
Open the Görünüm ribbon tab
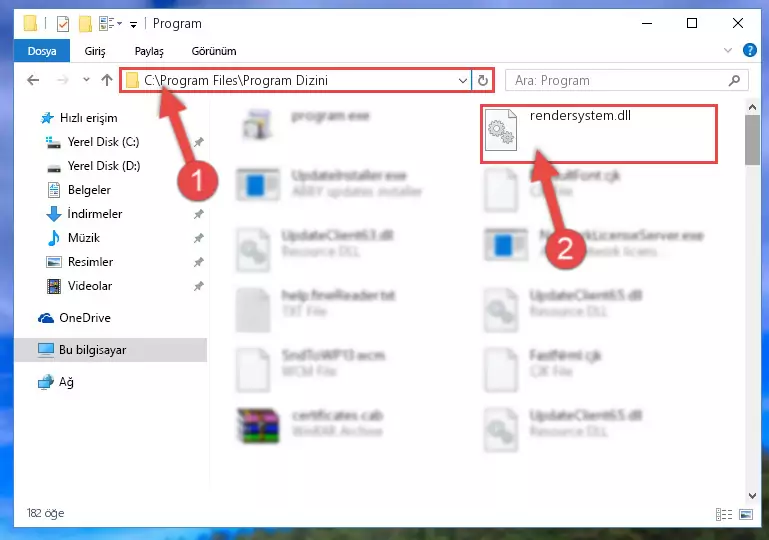click(x=214, y=51)
